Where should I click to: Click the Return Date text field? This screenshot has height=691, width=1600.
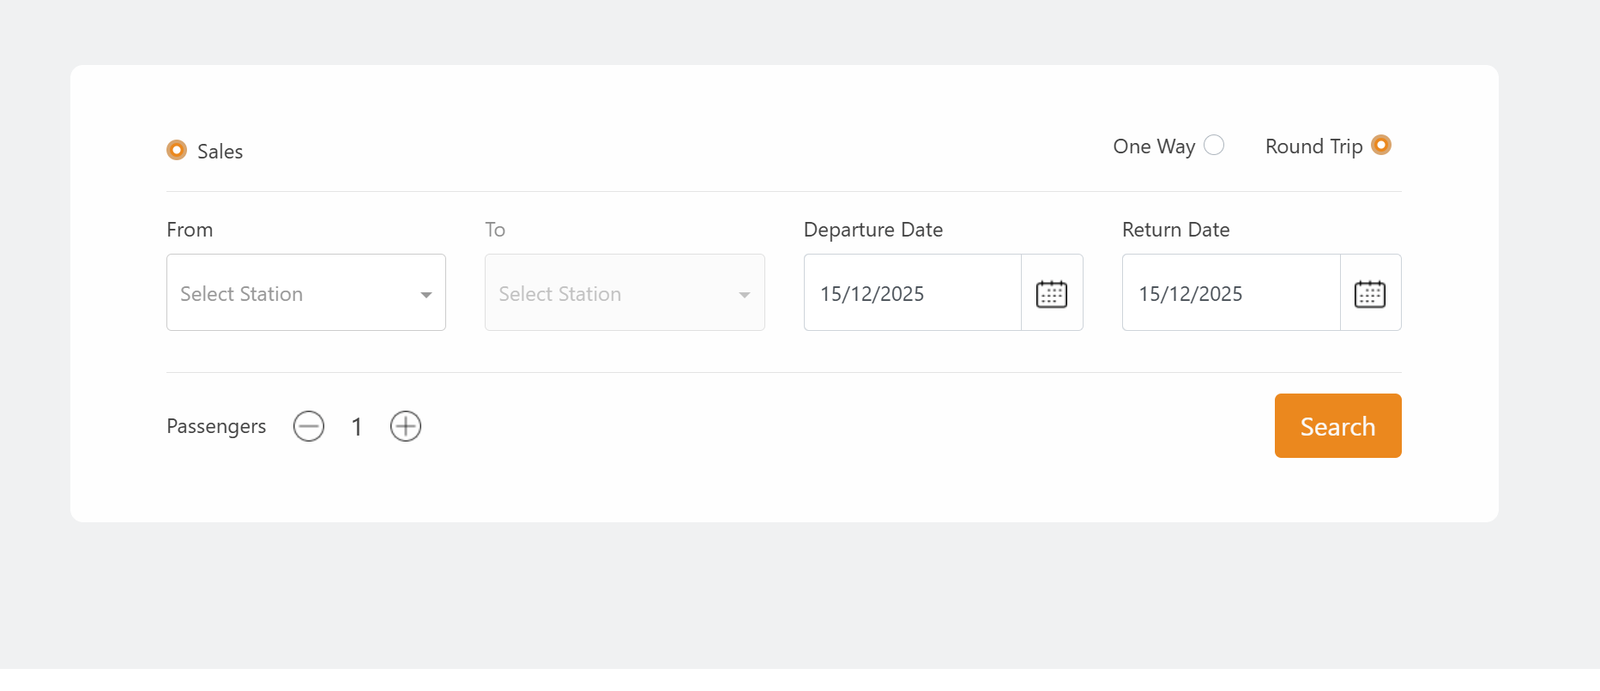coord(1229,294)
